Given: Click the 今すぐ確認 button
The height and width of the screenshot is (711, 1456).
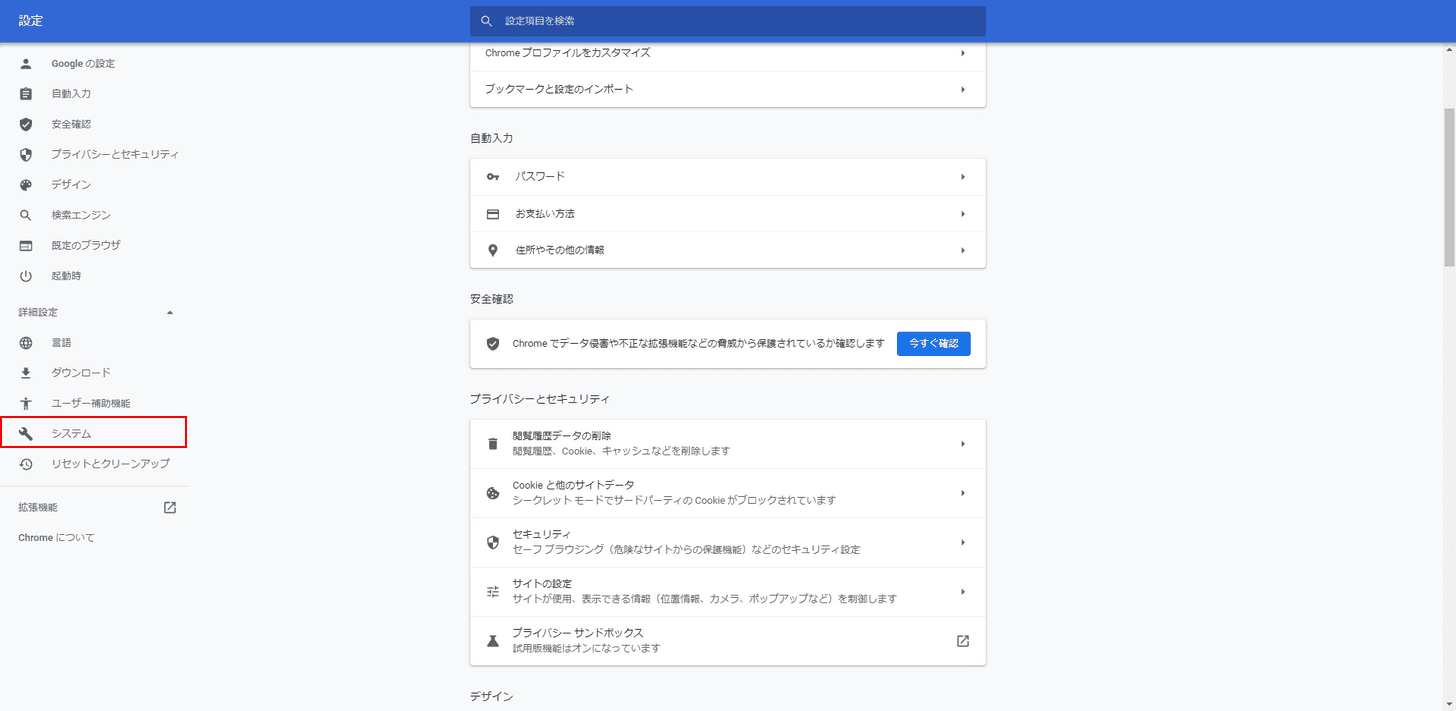Looking at the screenshot, I should pyautogui.click(x=934, y=343).
